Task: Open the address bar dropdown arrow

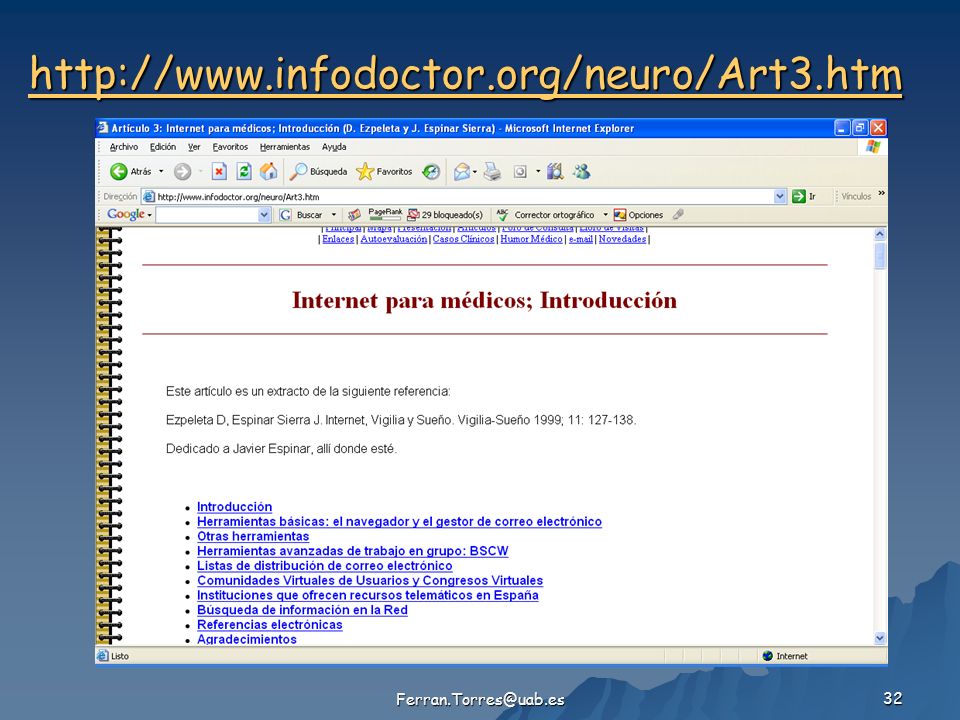Action: [779, 197]
